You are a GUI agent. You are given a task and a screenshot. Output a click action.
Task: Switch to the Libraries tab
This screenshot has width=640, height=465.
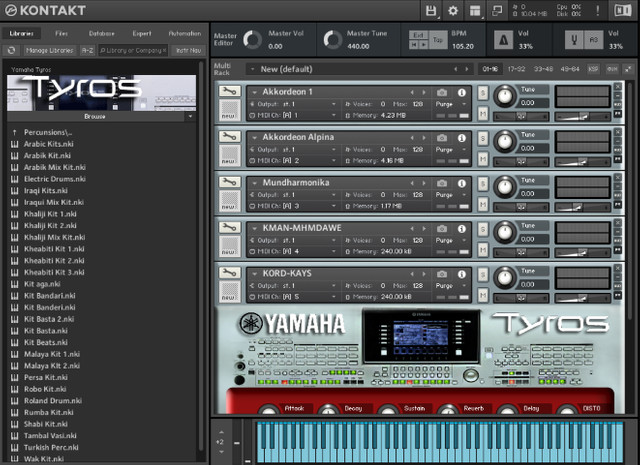coord(22,33)
